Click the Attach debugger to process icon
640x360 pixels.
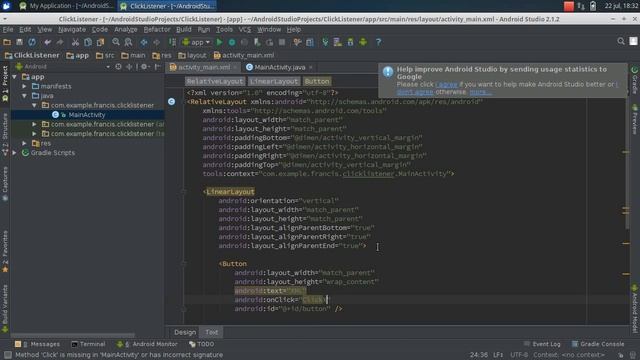[x=257, y=42]
